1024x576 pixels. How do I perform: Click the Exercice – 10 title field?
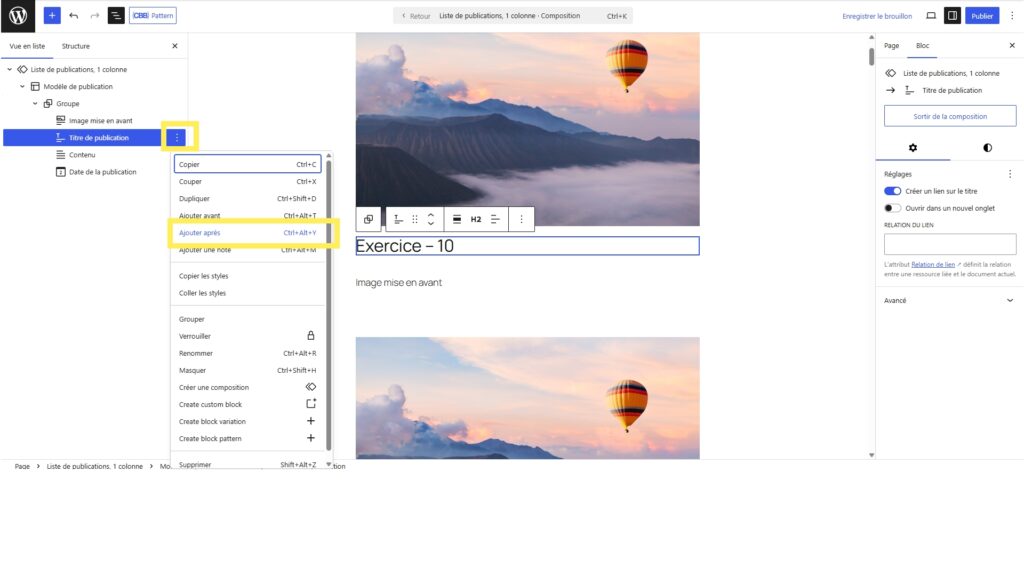[528, 246]
